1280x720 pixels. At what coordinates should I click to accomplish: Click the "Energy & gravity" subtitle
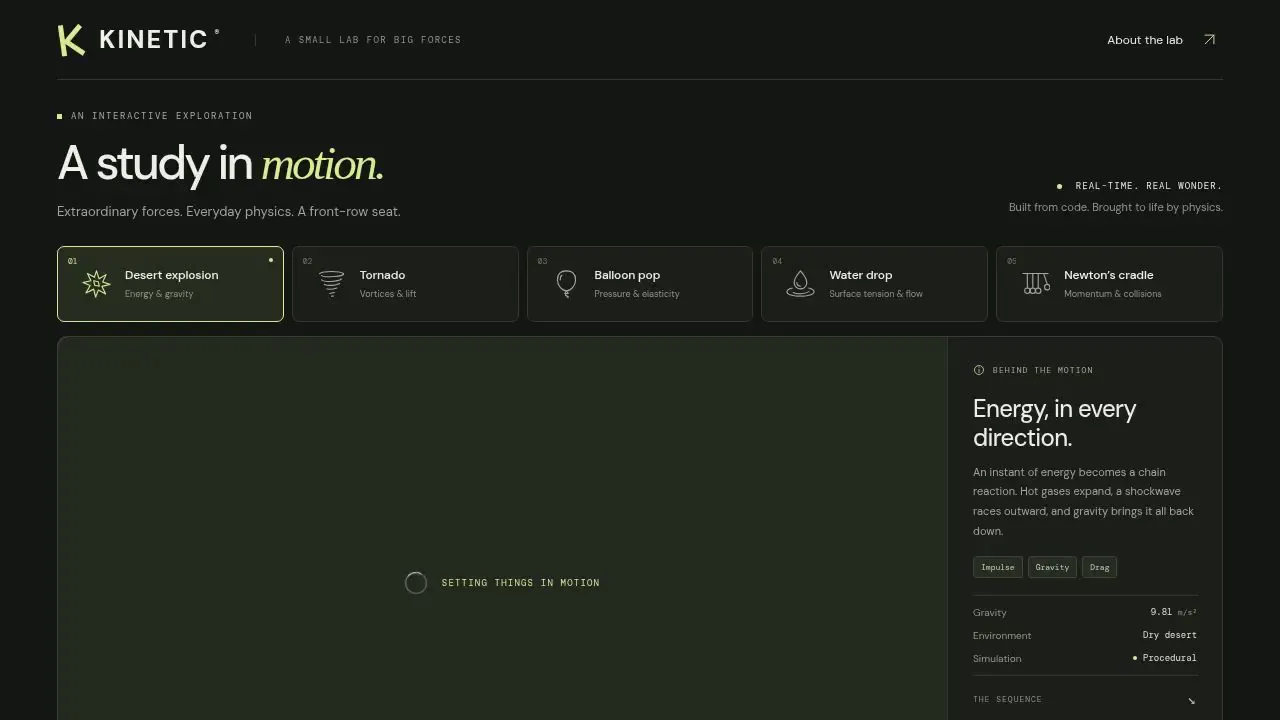coord(159,294)
